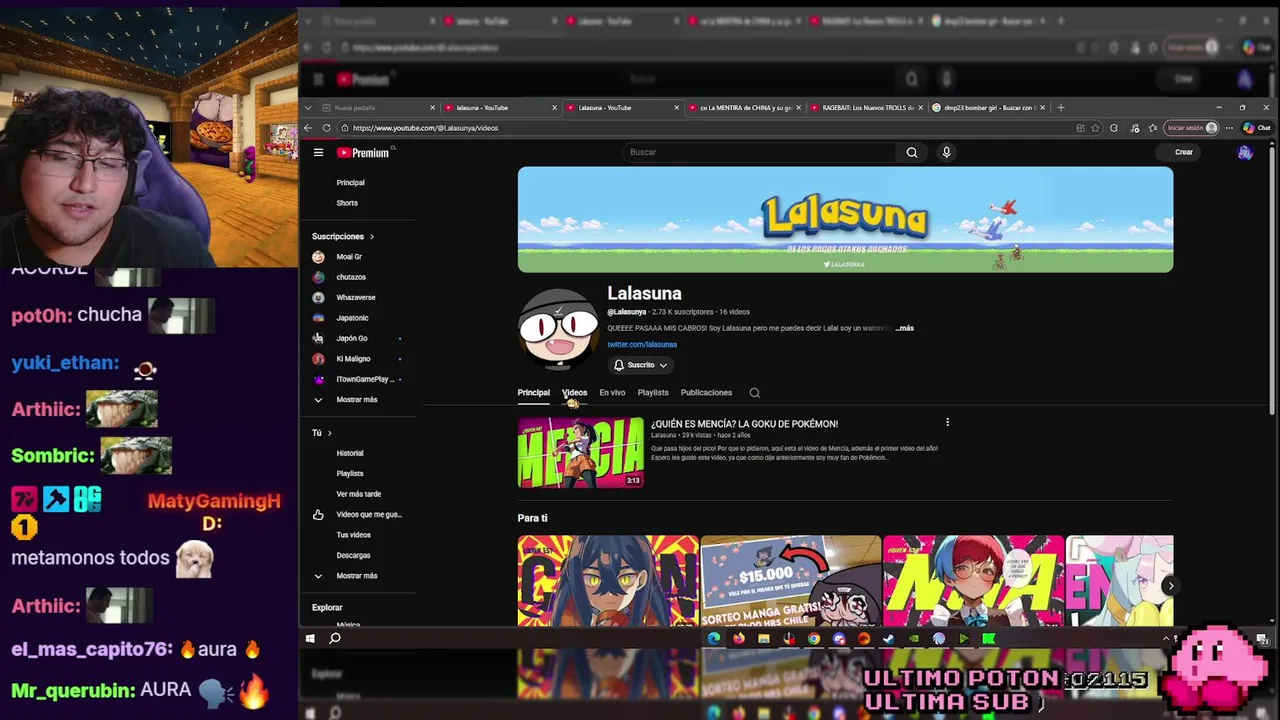The image size is (1280, 720).
Task: Switch to the En vivo channel tab
Action: coord(612,393)
